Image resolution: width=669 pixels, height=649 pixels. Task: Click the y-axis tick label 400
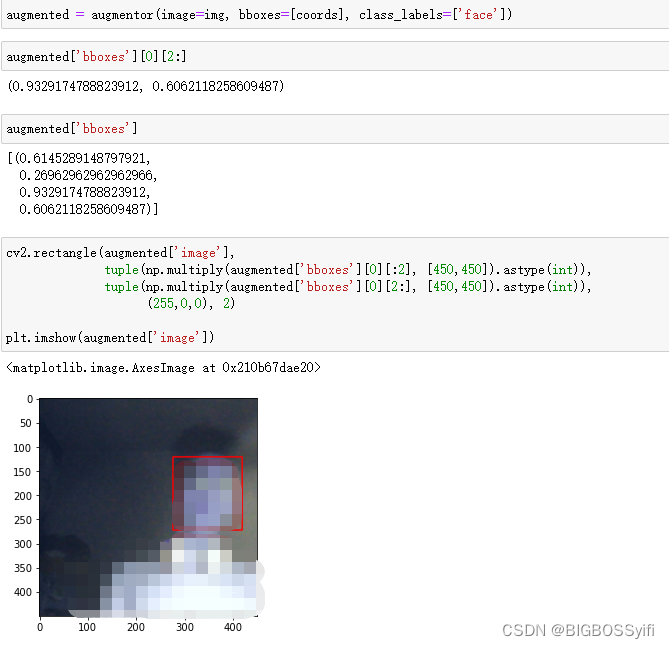click(23, 592)
